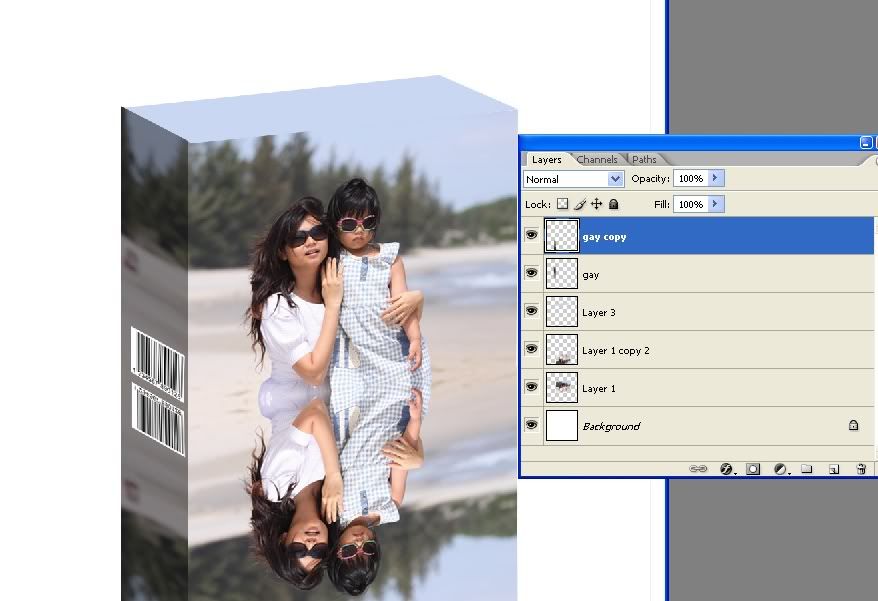Open the Normal blend mode dropdown
This screenshot has height=601, width=878.
pyautogui.click(x=574, y=179)
